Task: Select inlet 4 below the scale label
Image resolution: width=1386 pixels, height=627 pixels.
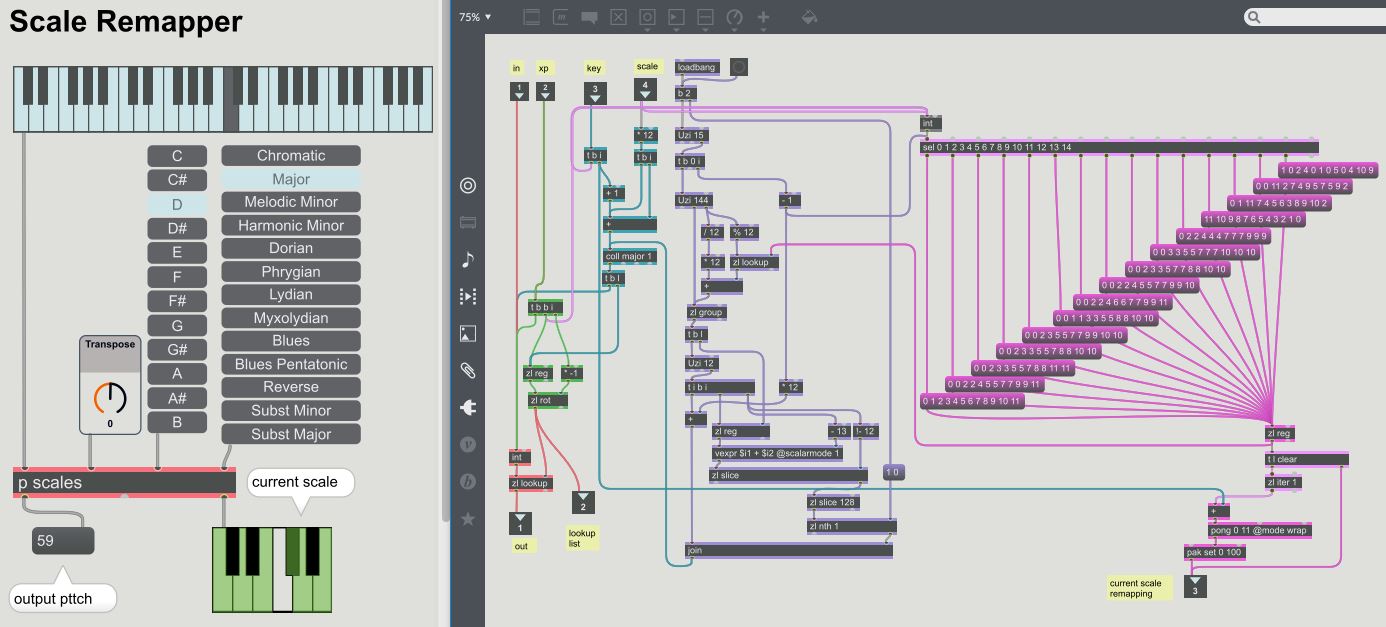Action: click(x=646, y=90)
